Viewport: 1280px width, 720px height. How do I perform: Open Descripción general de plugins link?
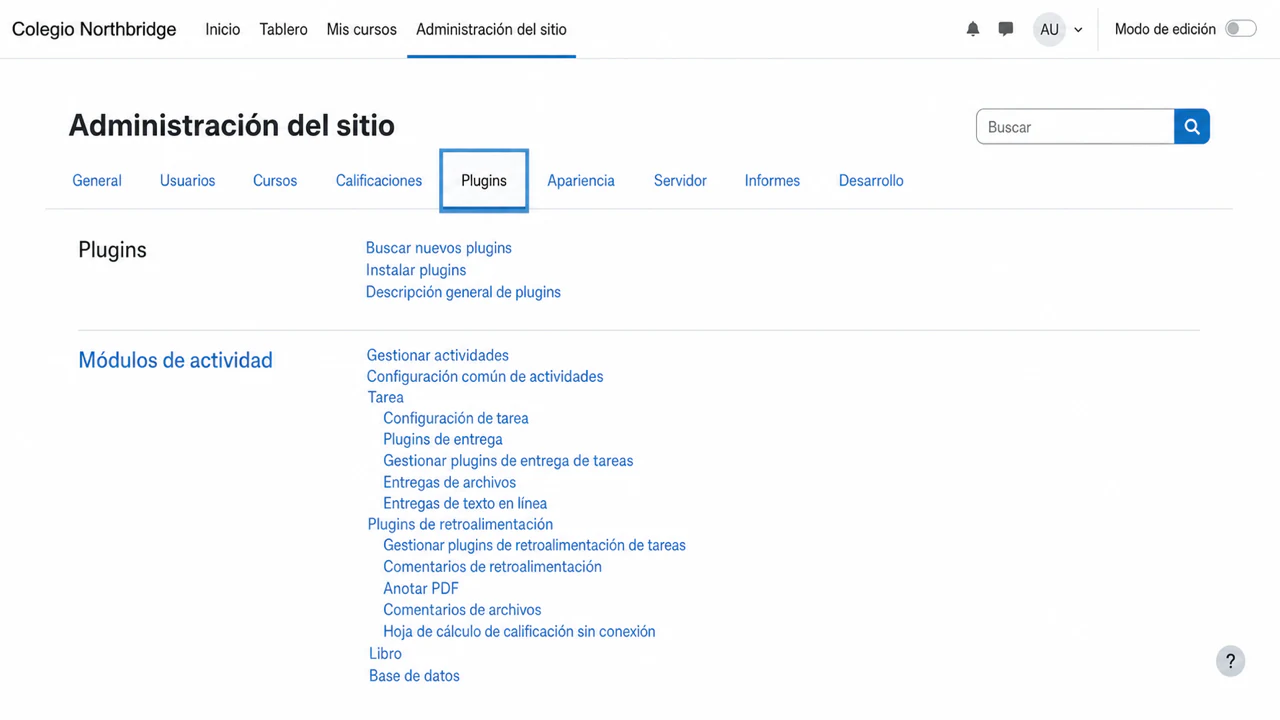coord(463,292)
